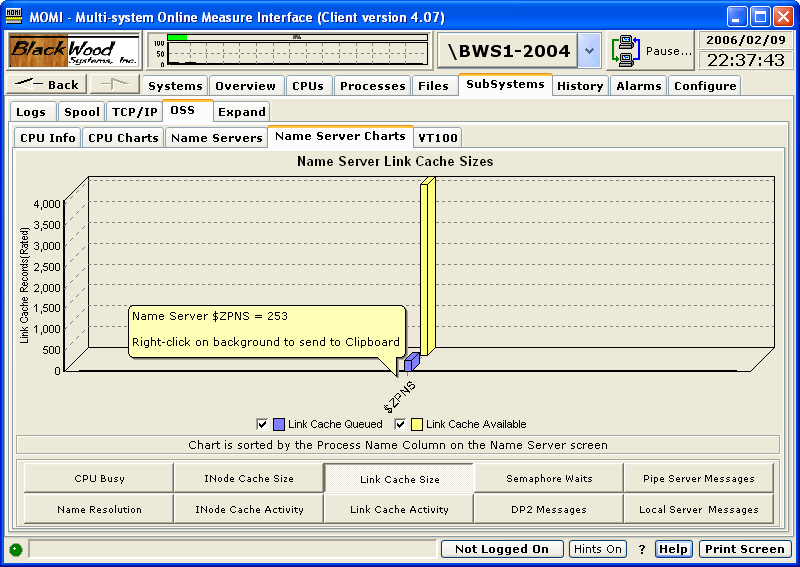
Task: Click the MOMI title bar icon
Action: click(15, 17)
